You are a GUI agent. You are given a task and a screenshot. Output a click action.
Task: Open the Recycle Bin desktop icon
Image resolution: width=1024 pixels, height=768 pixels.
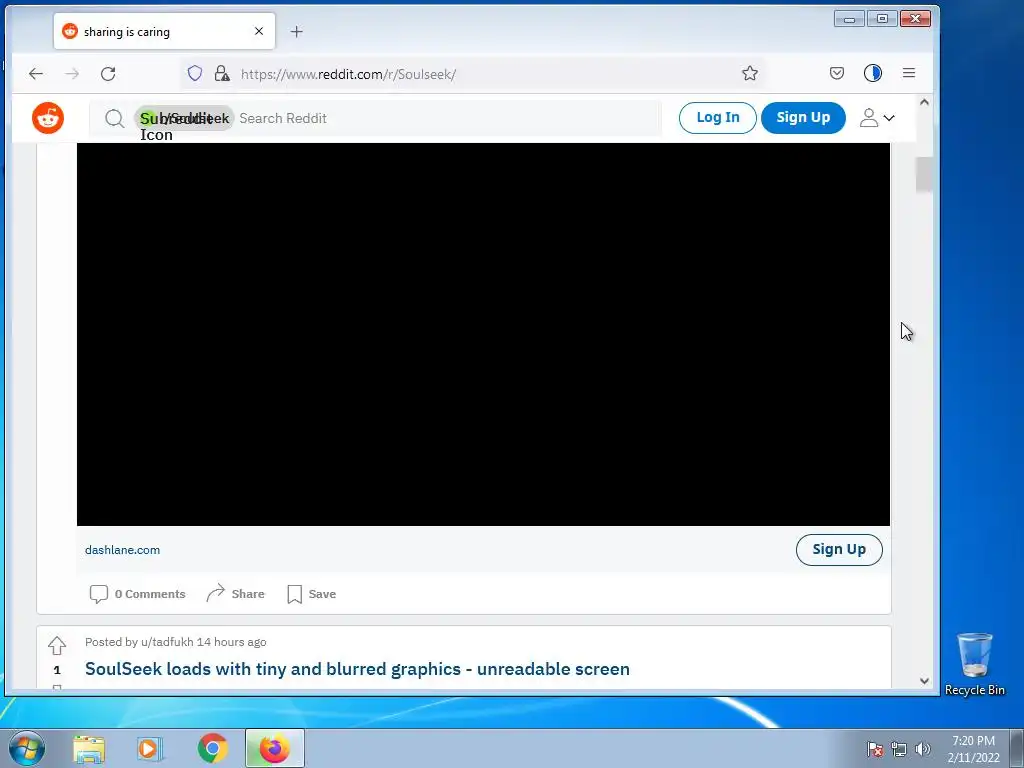pos(974,664)
